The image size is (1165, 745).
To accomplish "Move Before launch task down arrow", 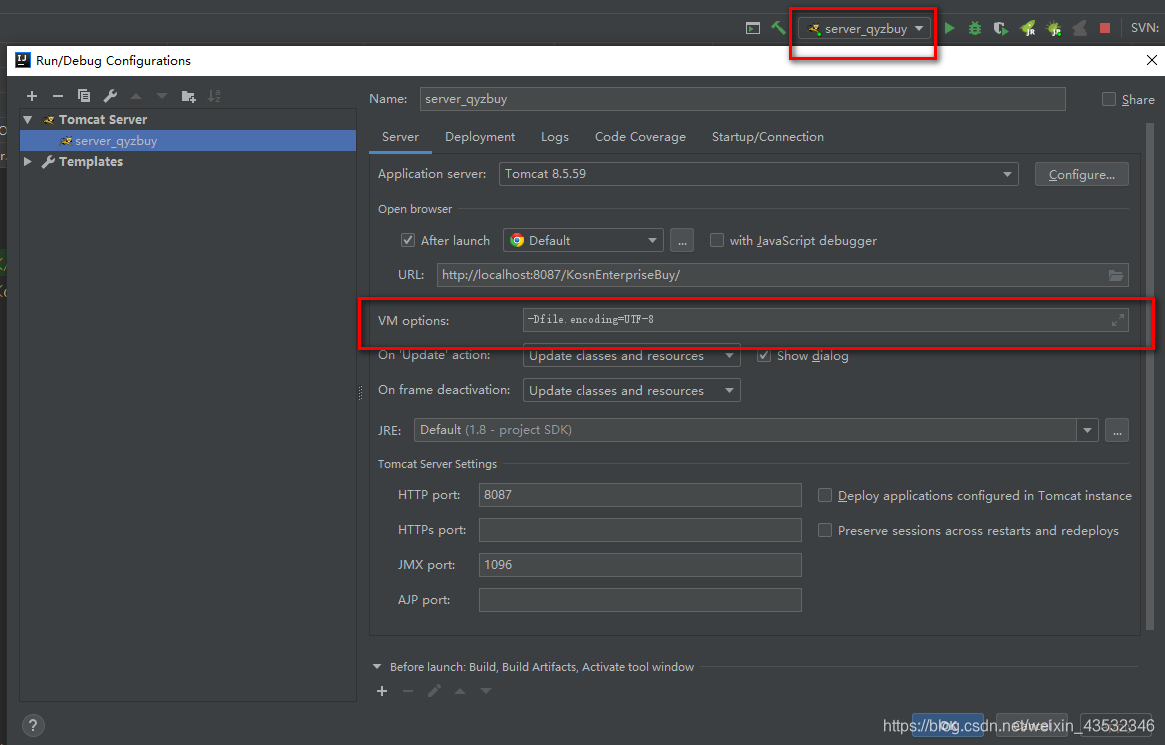I will point(486,691).
